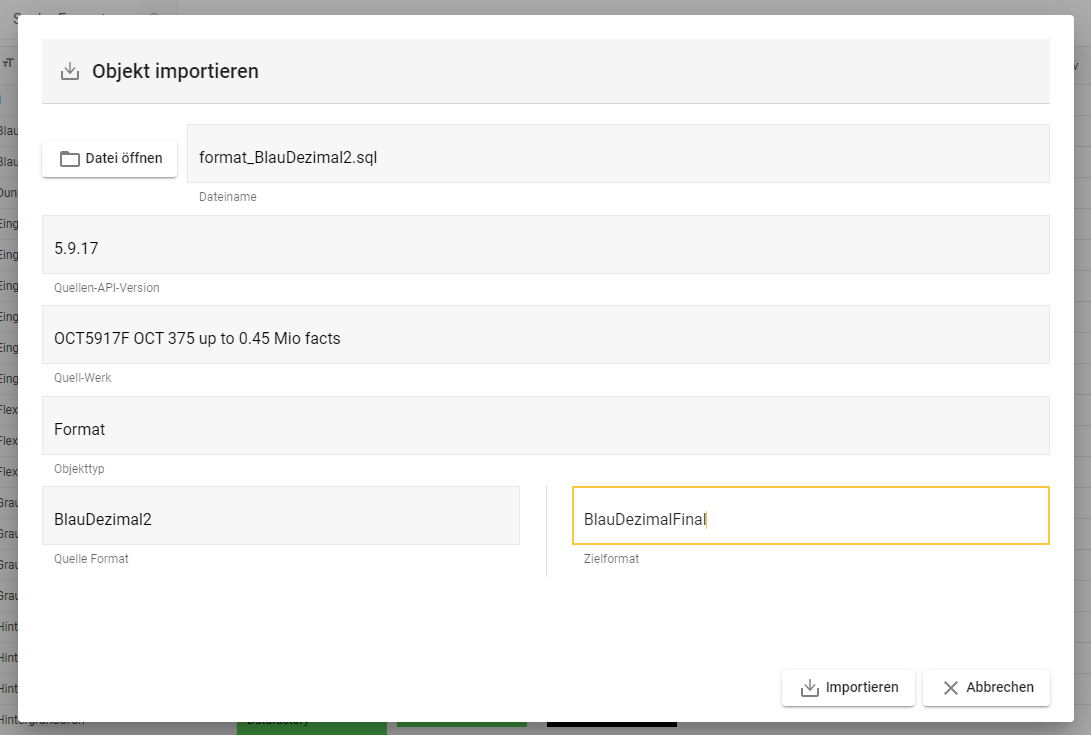Click the X icon on the Abbrechen button

(x=951, y=688)
